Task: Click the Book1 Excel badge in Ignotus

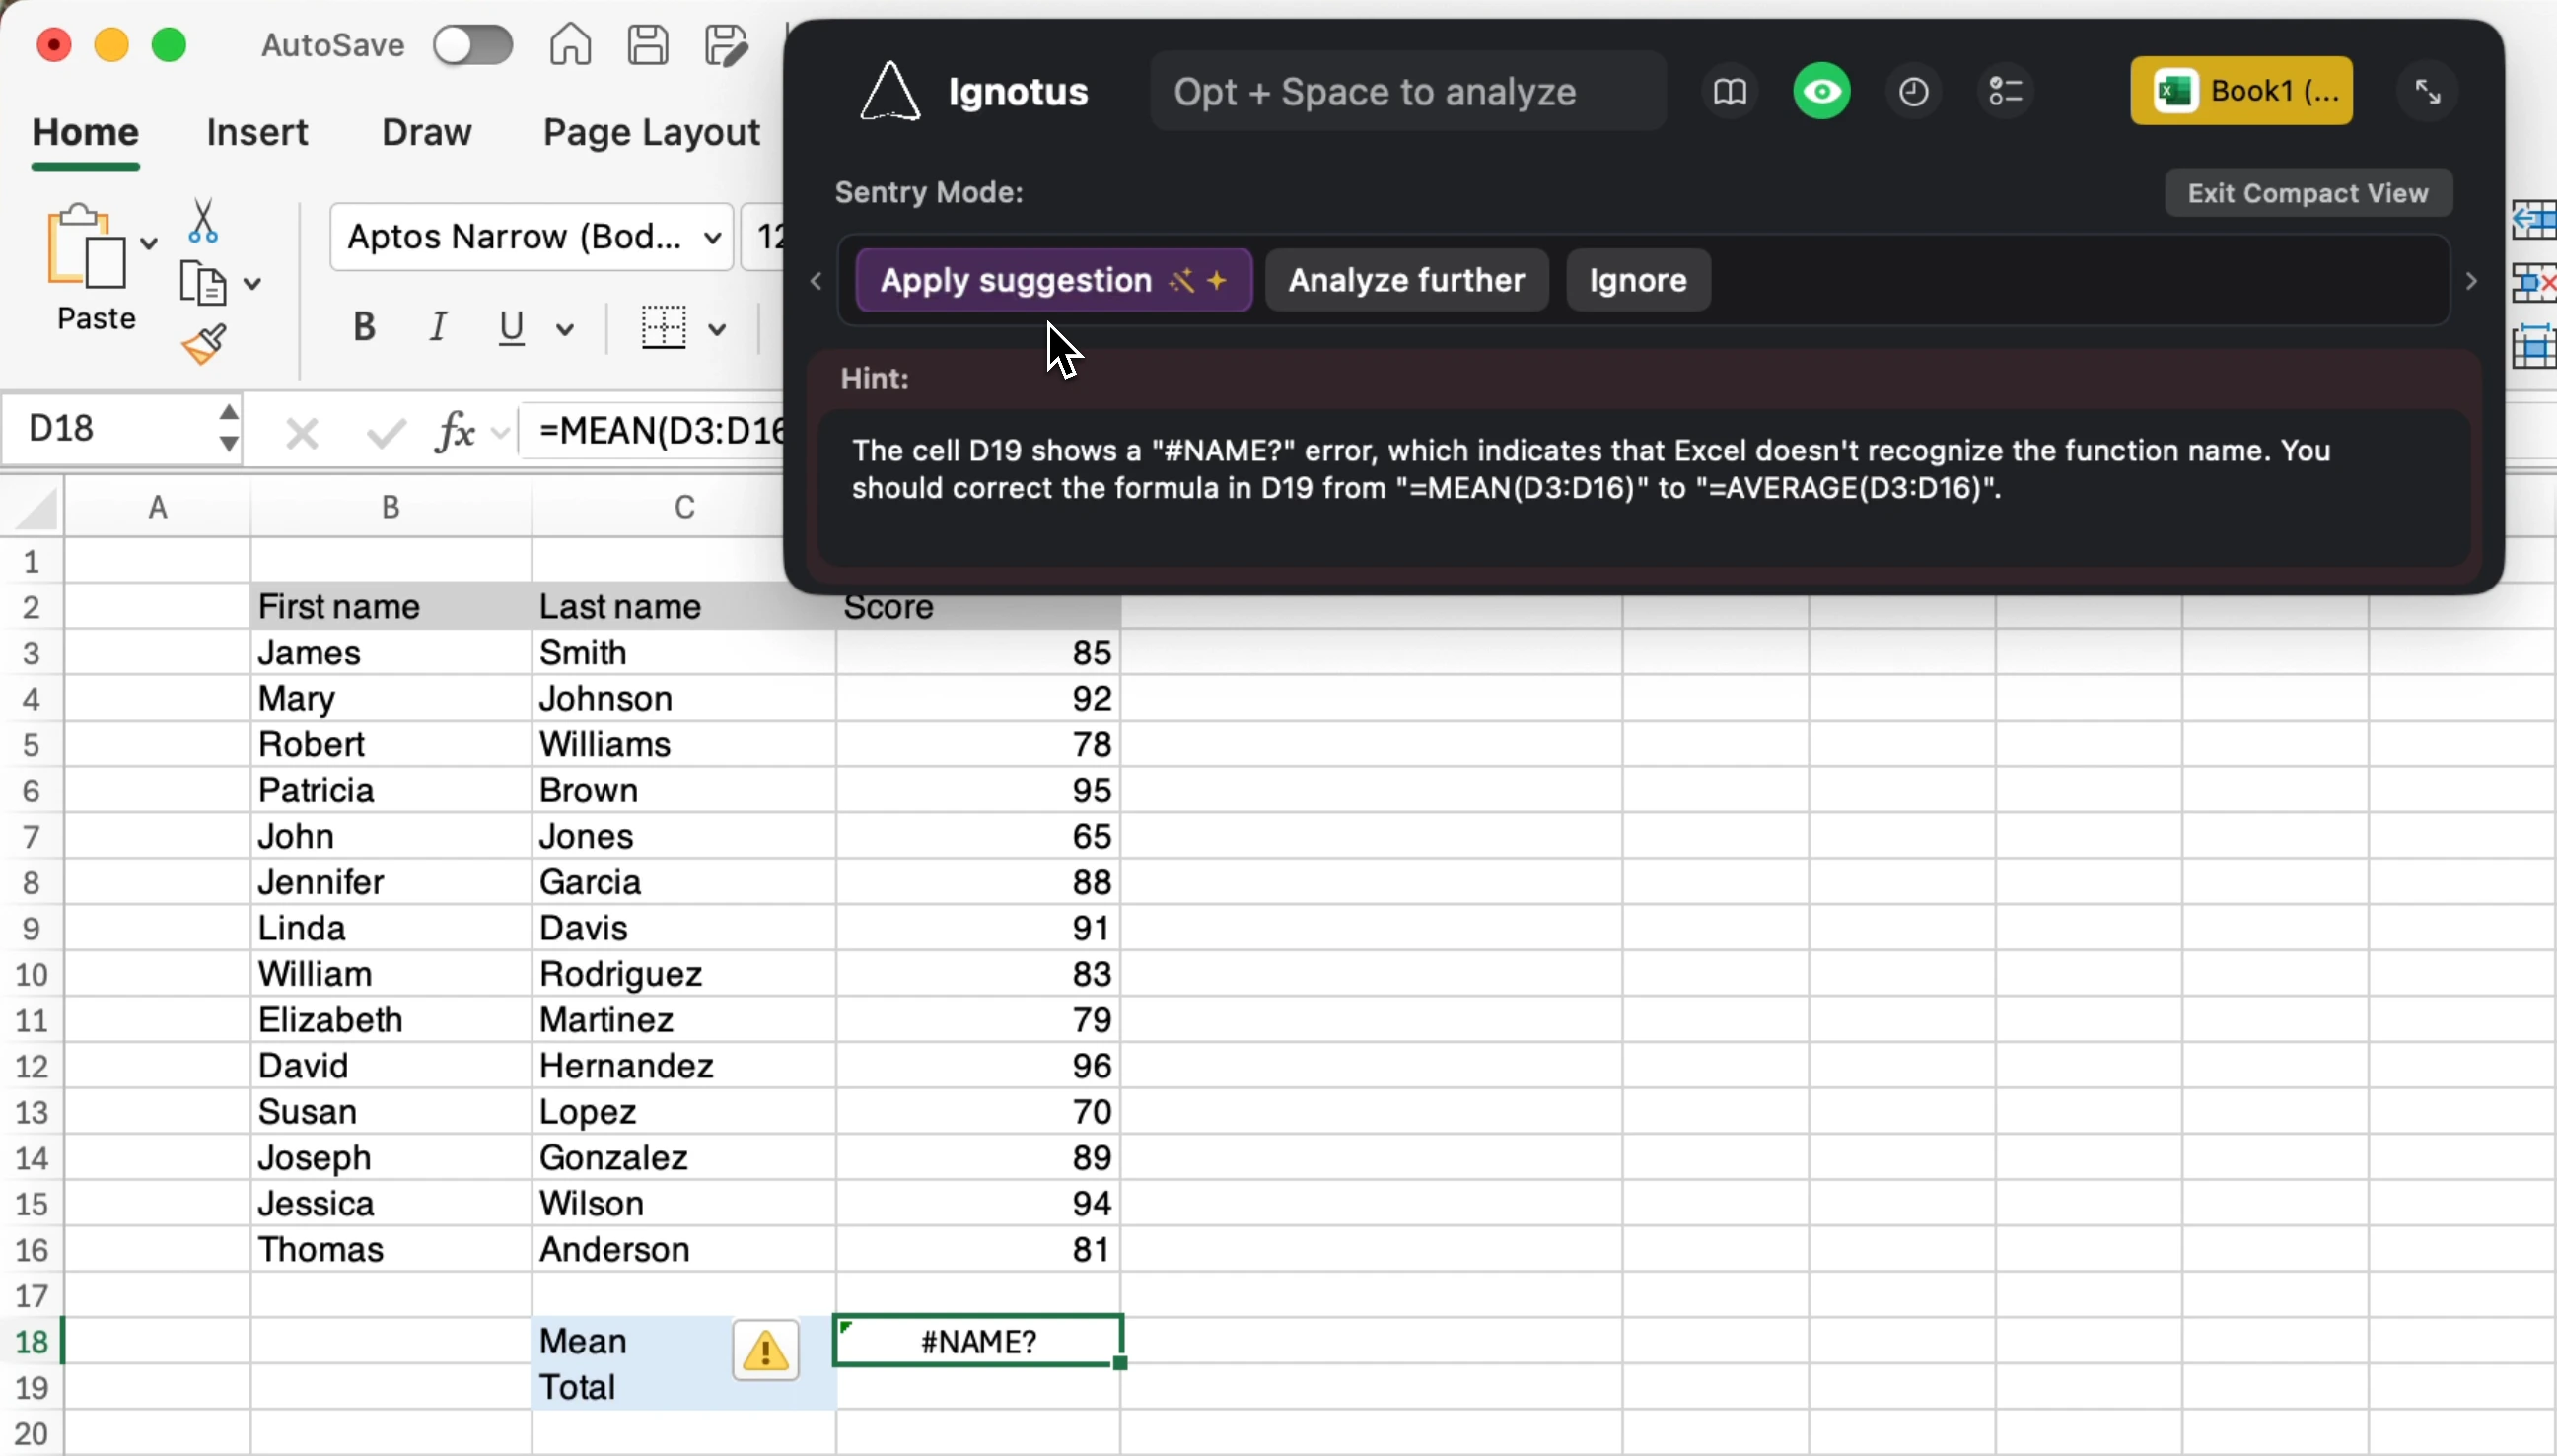Action: [x=2241, y=91]
